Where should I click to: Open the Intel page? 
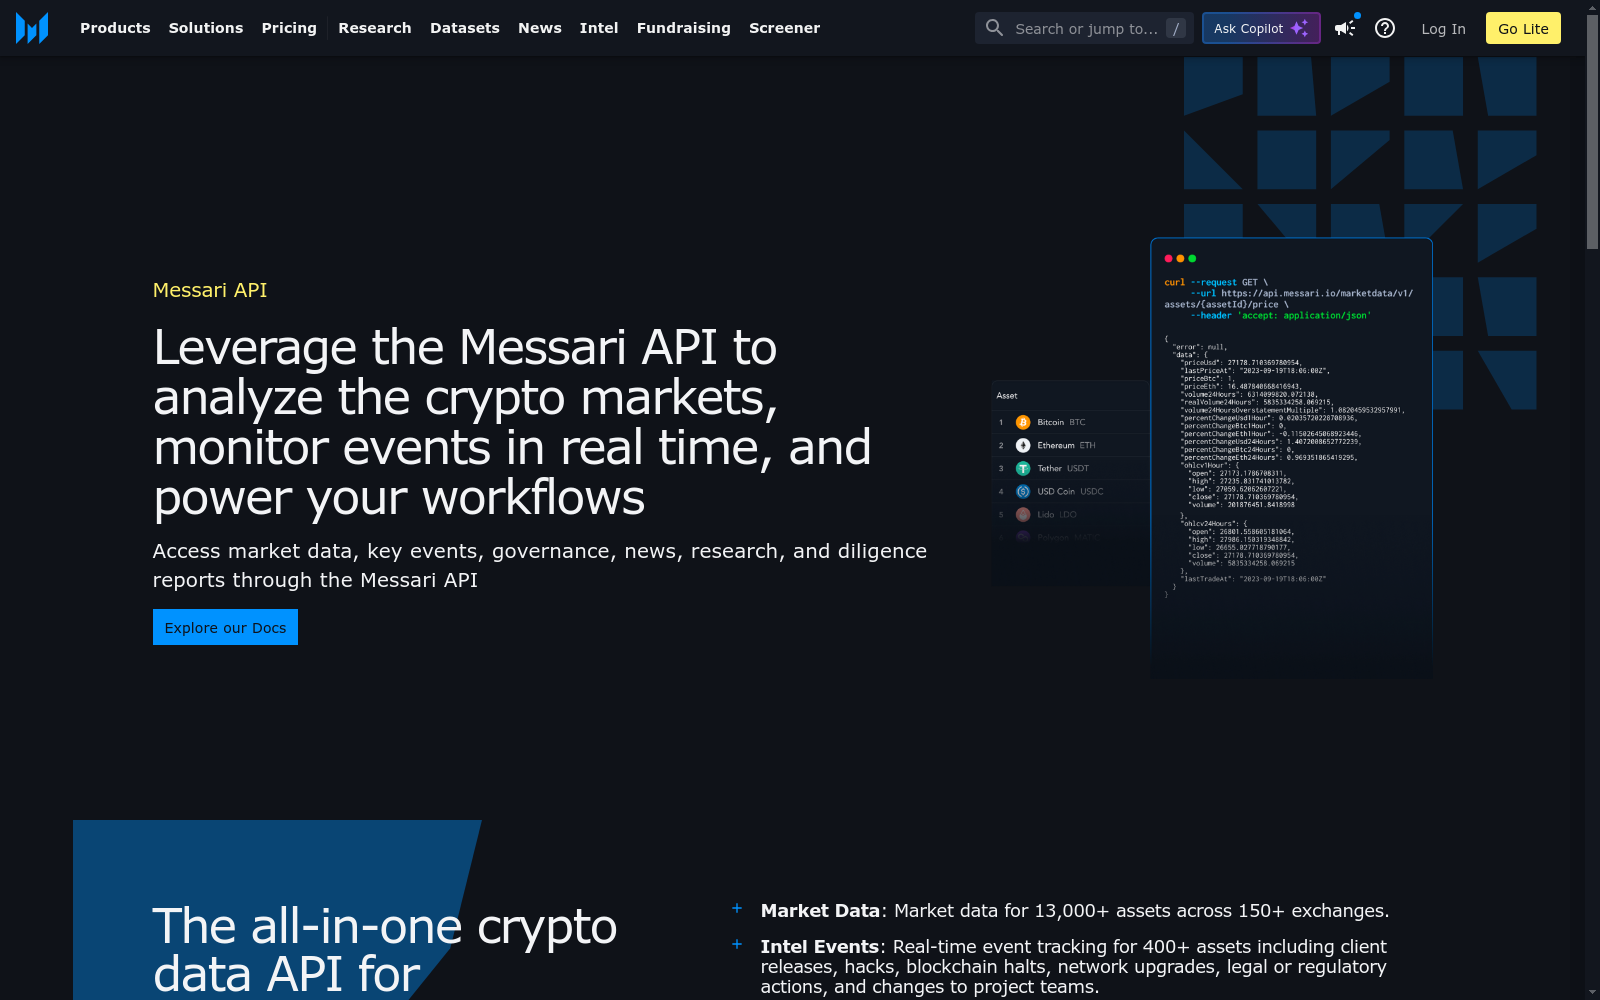[x=599, y=28]
